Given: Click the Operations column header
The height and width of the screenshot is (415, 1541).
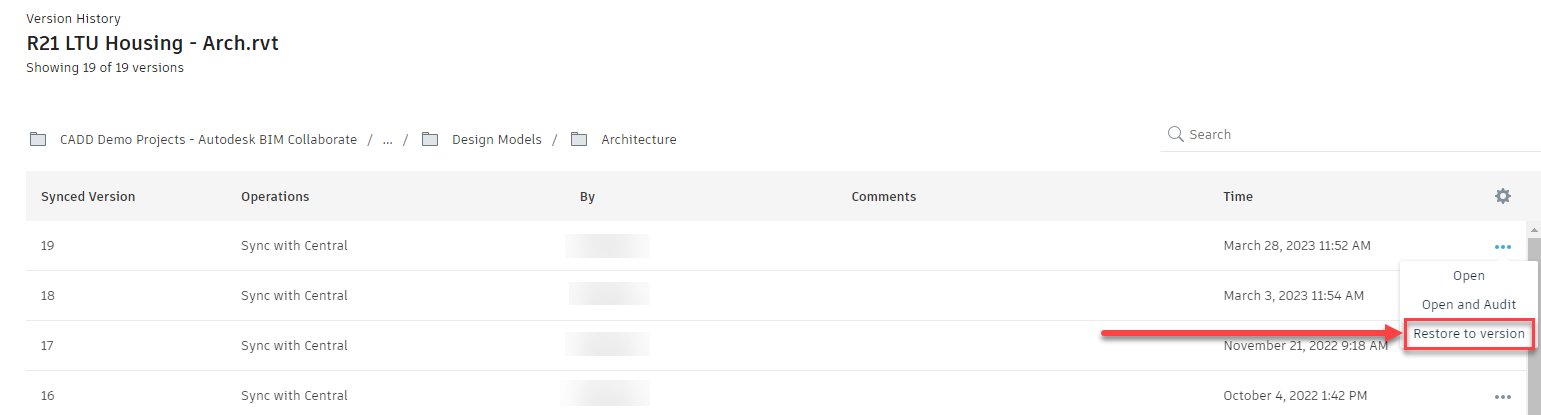Looking at the screenshot, I should click(275, 197).
